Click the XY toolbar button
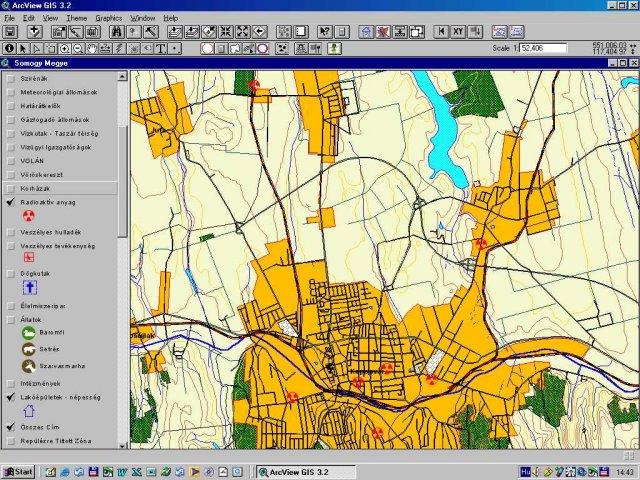Viewport: 640px width, 480px height. pos(458,32)
